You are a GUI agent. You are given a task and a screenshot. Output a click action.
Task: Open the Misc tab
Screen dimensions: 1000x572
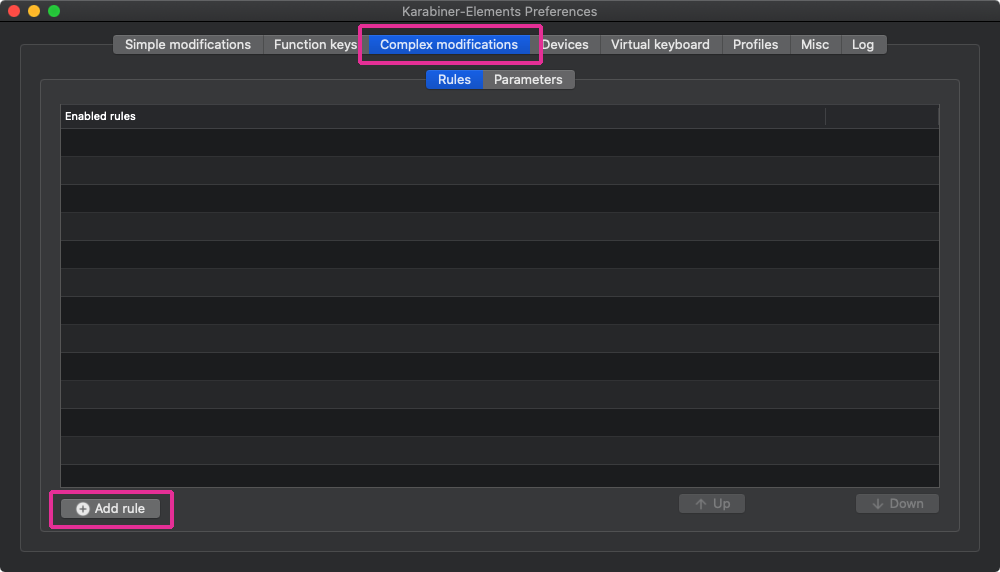pos(815,45)
